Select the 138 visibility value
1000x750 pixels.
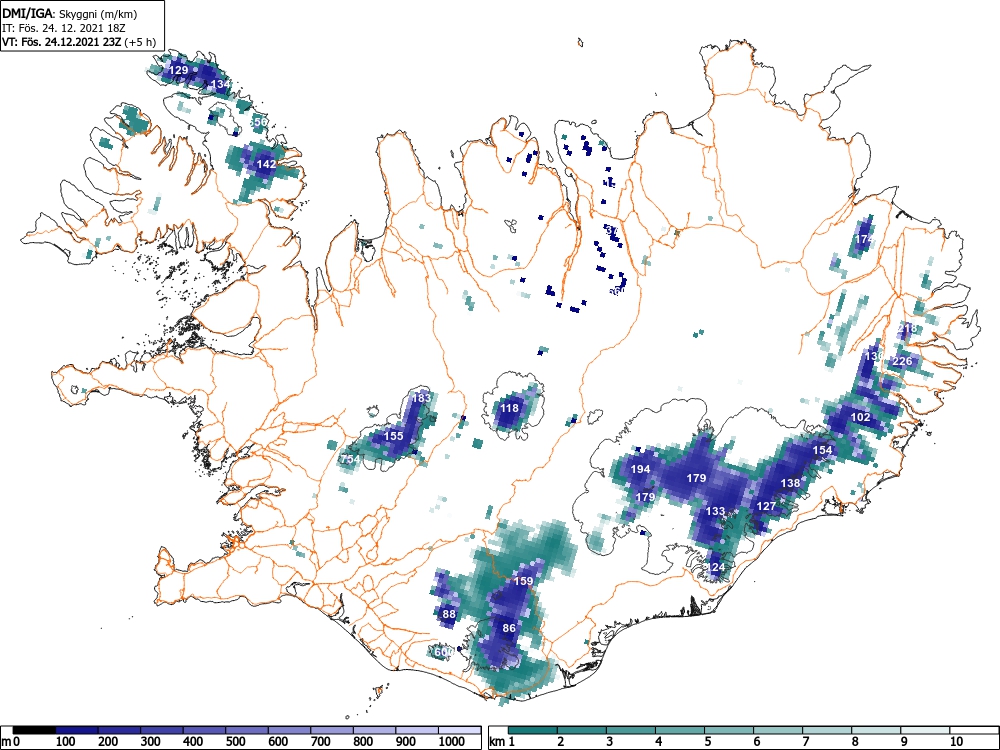coord(790,483)
